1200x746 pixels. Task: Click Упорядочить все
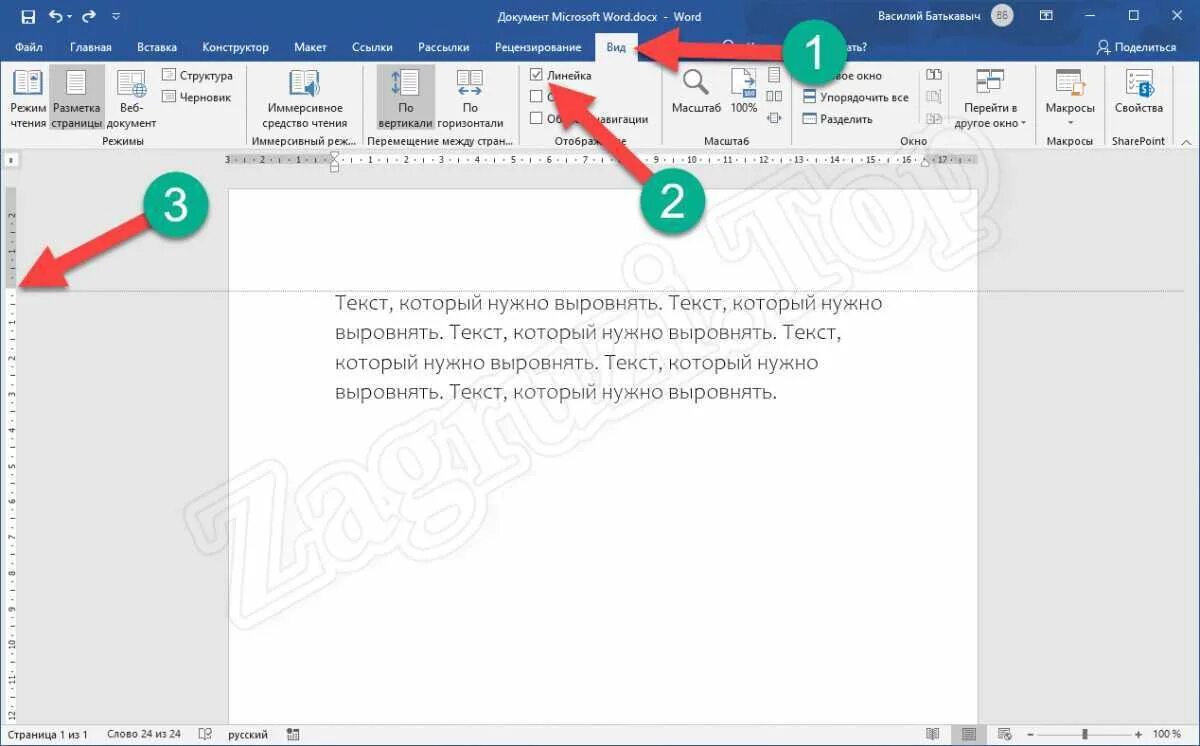click(856, 97)
